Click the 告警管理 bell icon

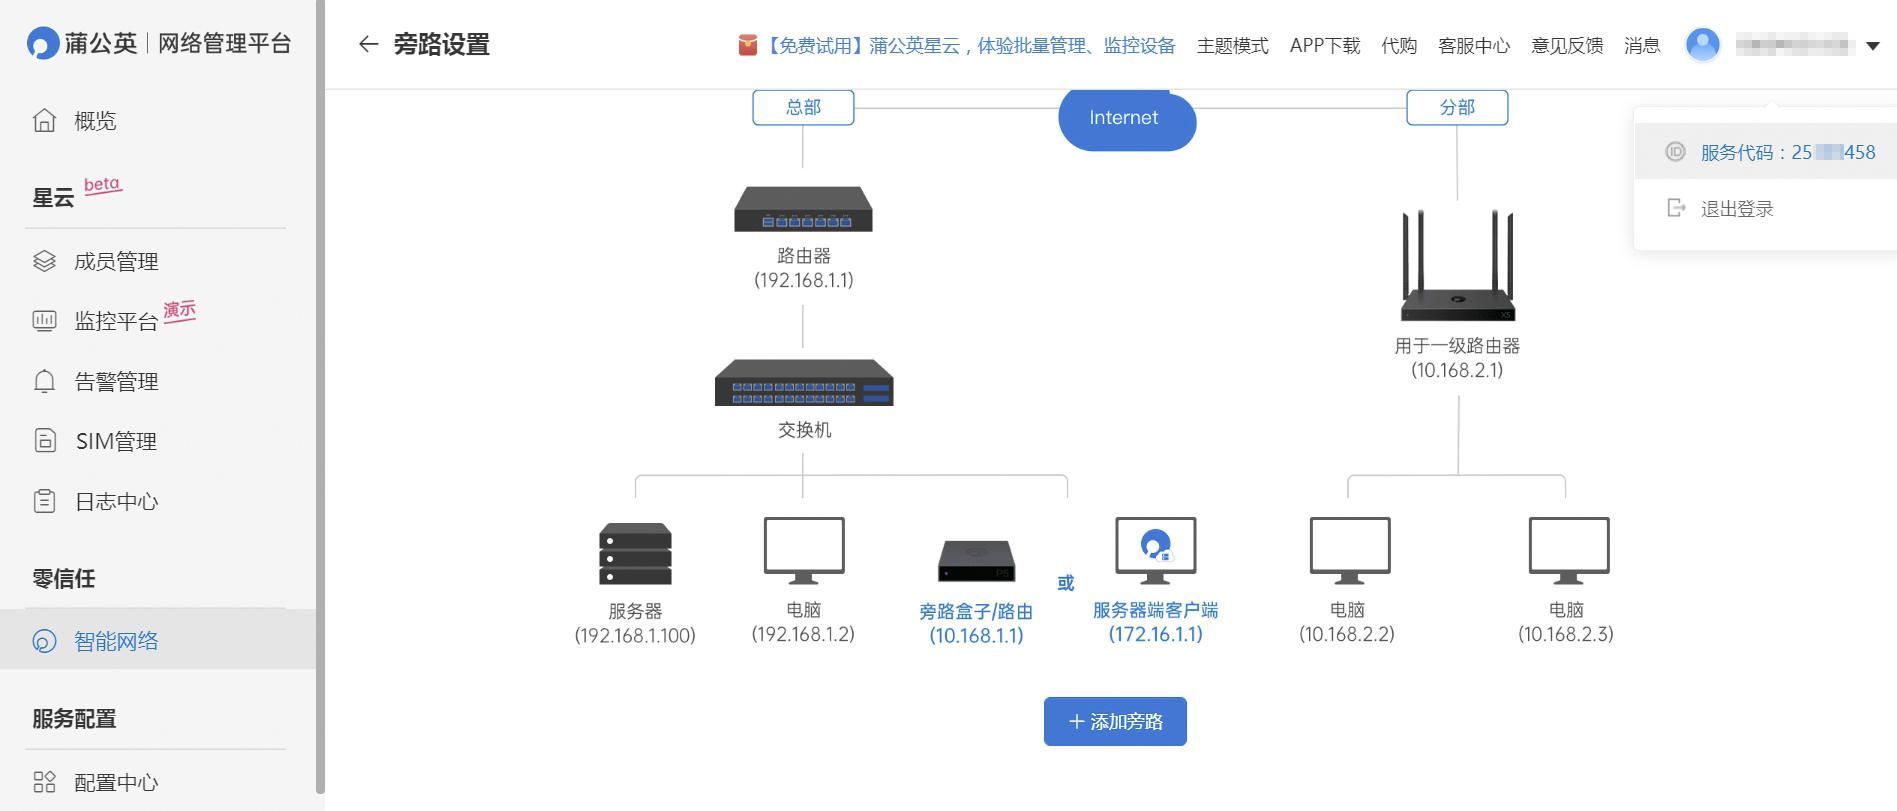click(44, 381)
